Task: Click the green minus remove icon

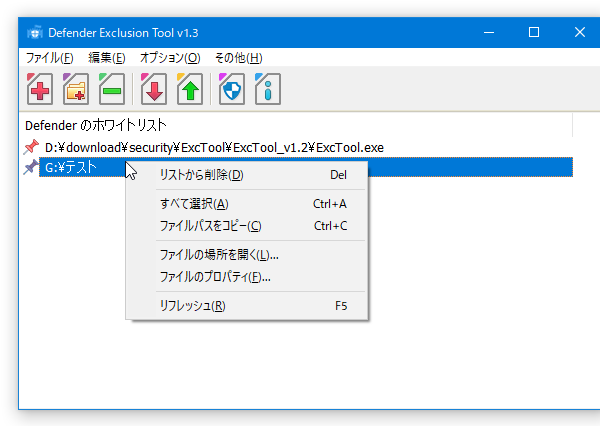Action: [111, 89]
